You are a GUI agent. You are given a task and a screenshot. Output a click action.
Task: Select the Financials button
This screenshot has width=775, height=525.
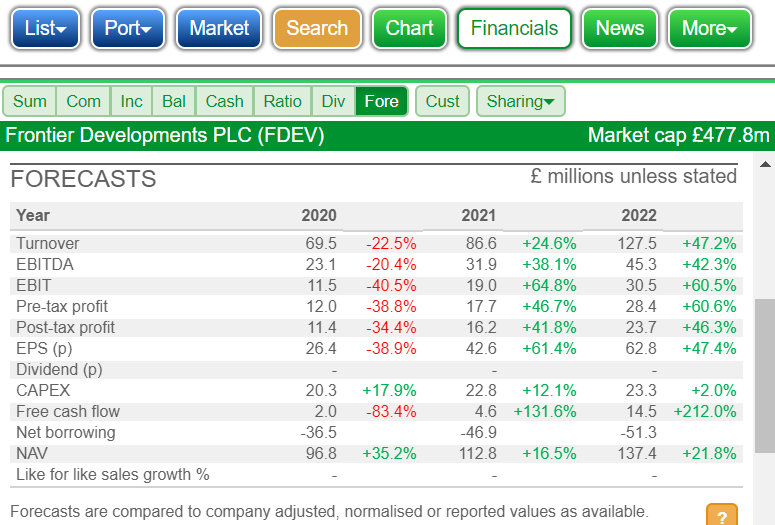pos(514,29)
